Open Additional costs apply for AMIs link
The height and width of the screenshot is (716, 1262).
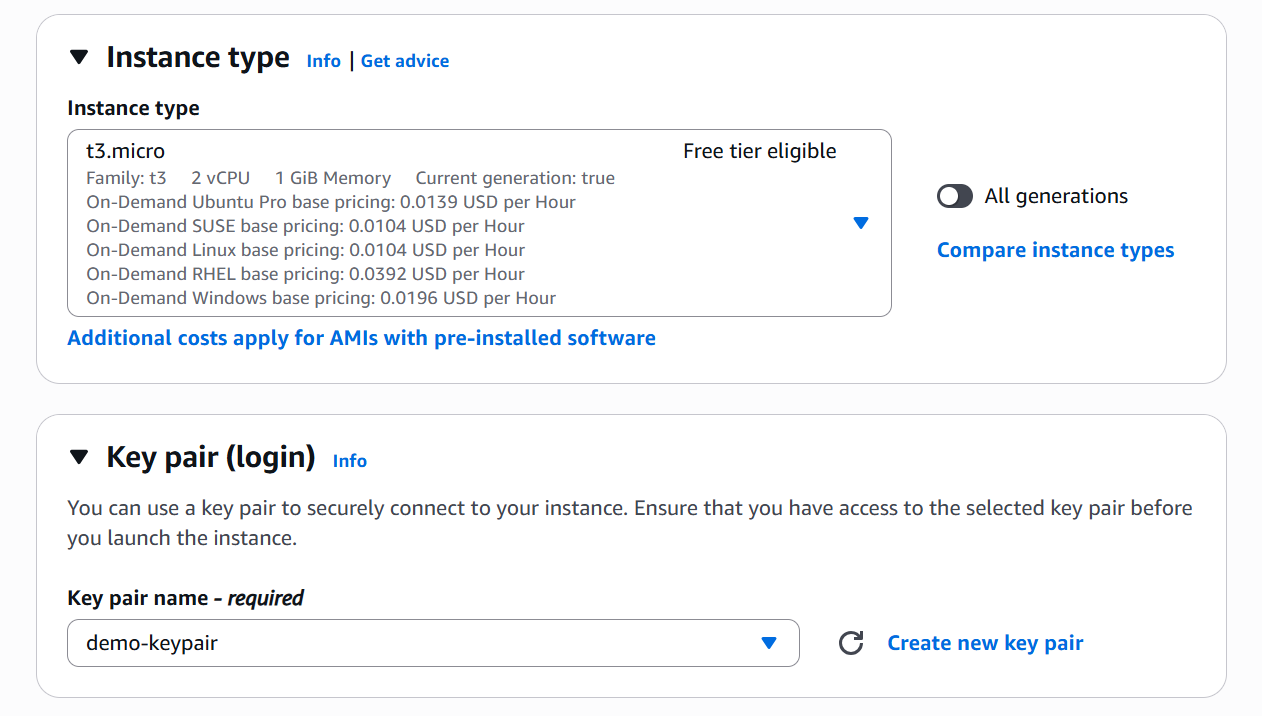pyautogui.click(x=361, y=338)
